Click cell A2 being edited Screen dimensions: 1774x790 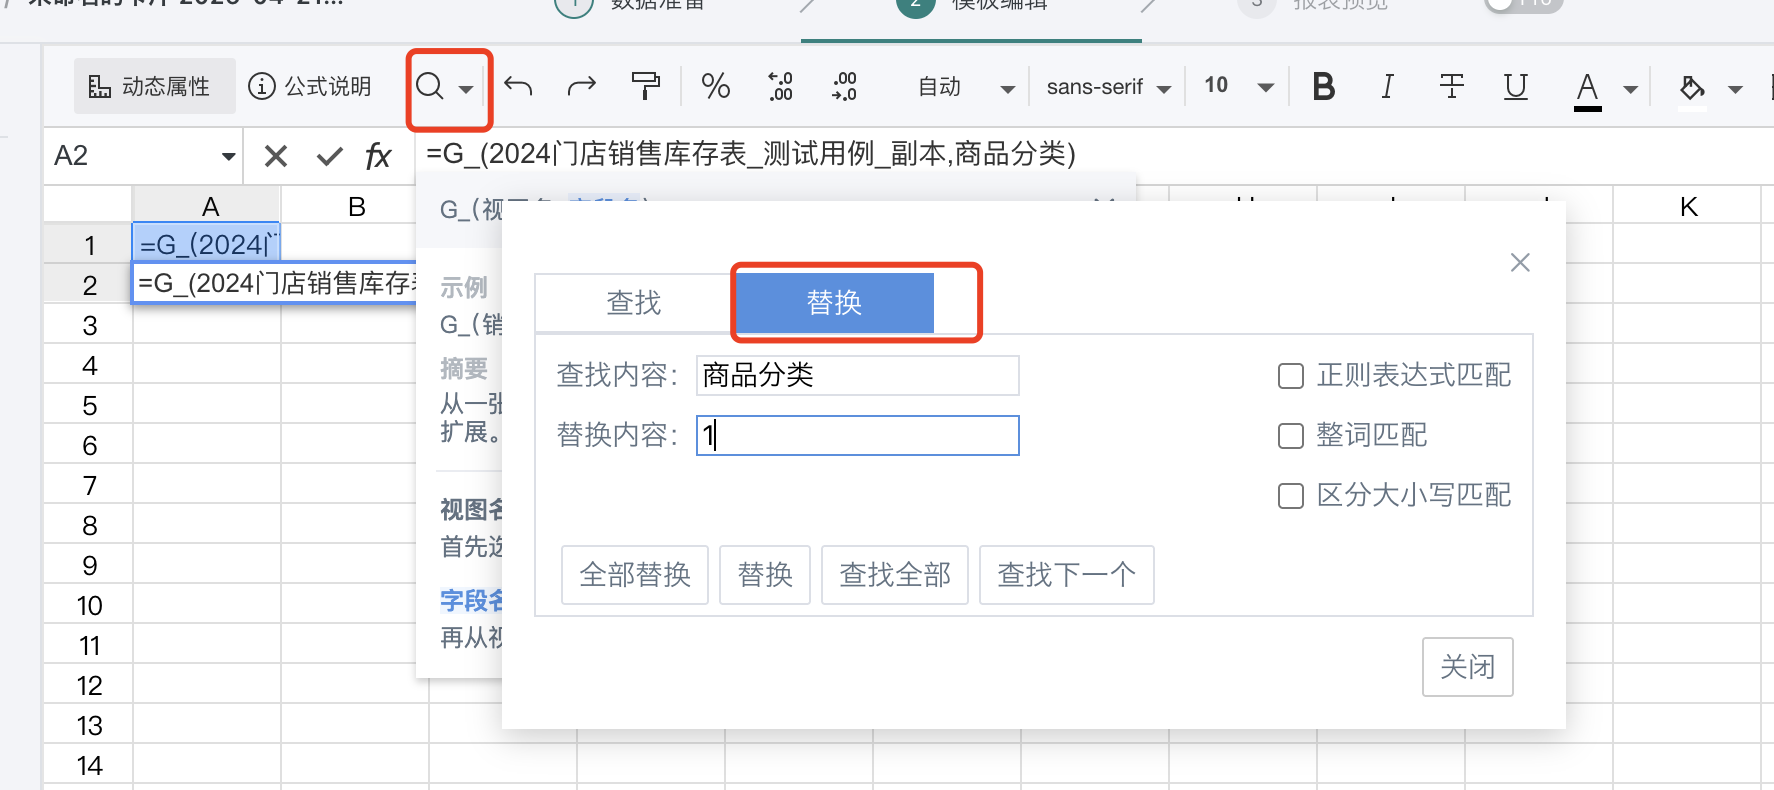click(275, 283)
